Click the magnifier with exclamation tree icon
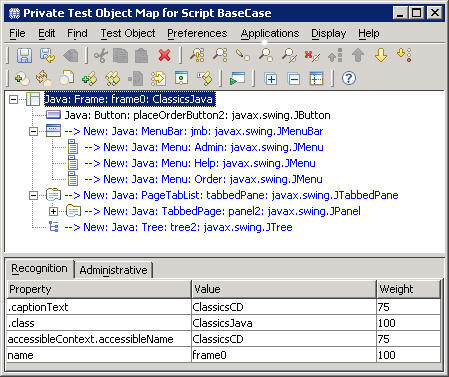Screen dimensions: 449x377 click(x=197, y=55)
